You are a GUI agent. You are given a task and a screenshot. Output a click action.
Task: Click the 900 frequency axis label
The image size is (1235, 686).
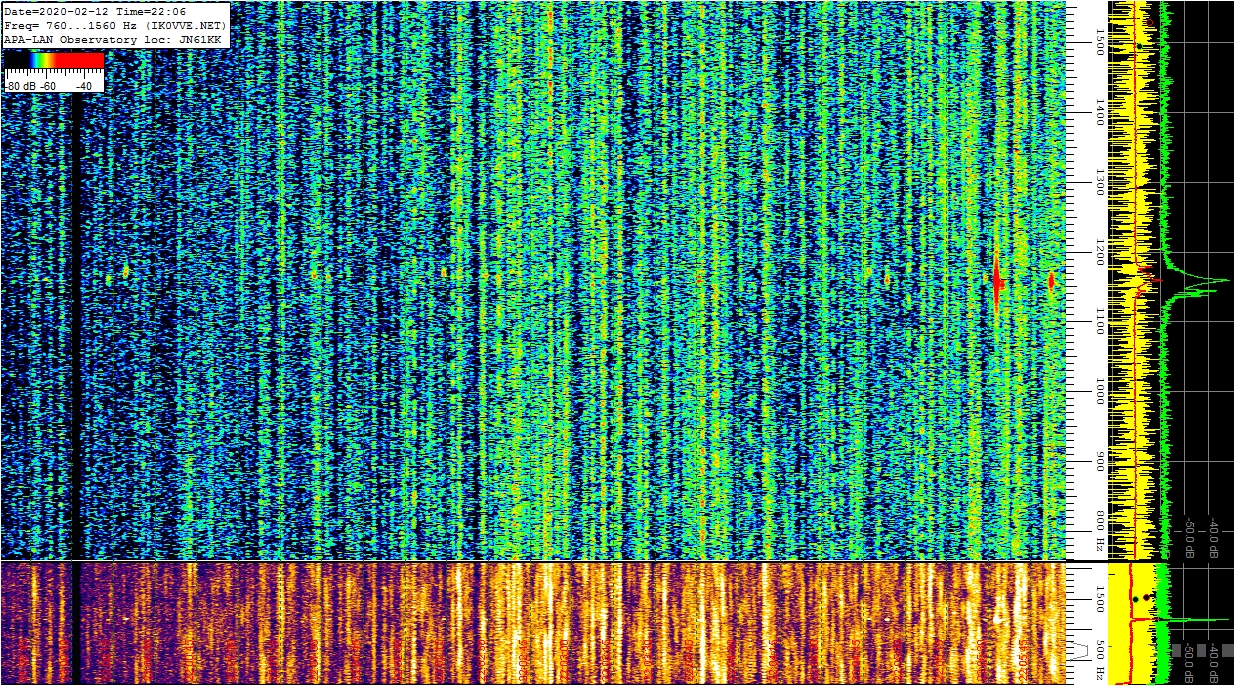pyautogui.click(x=1099, y=461)
